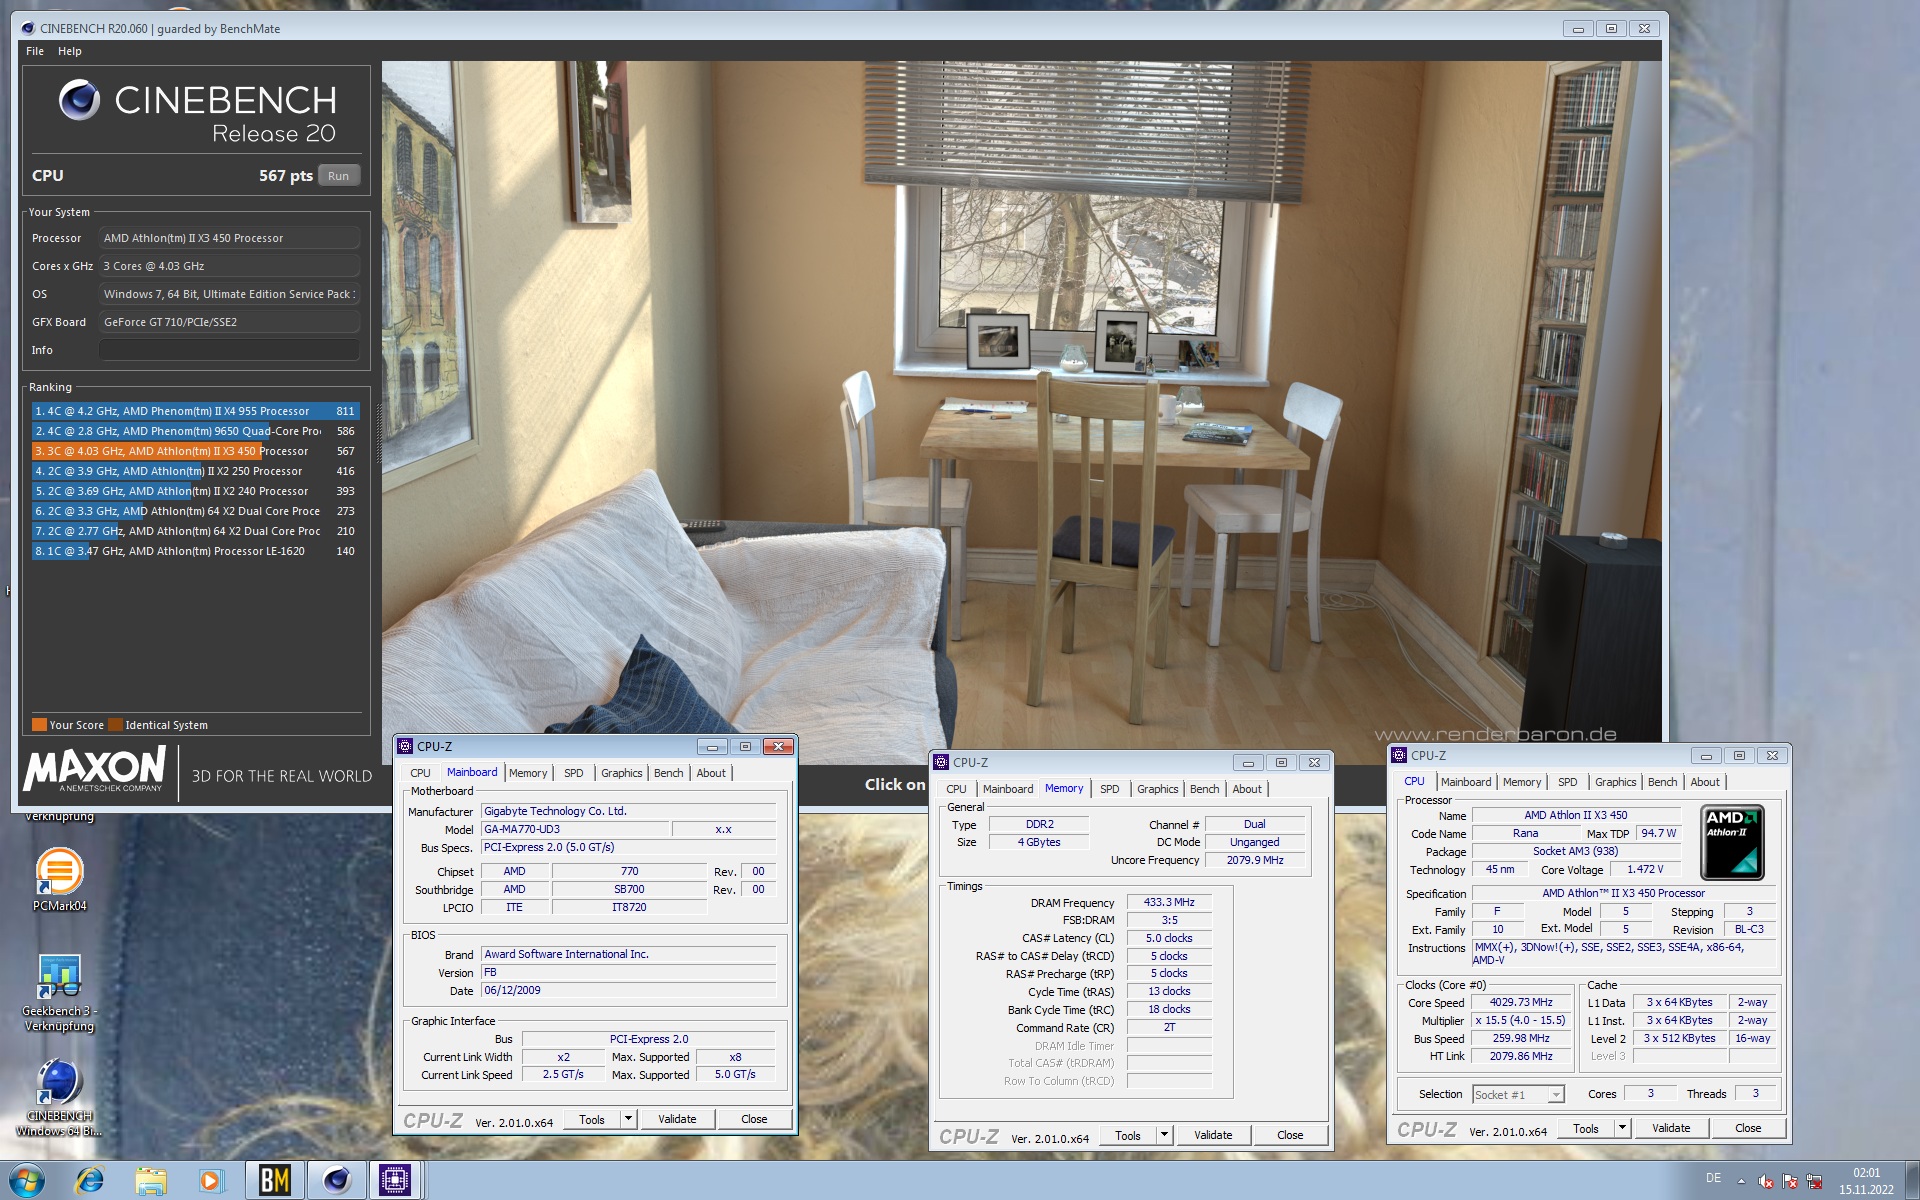Click the Action Center flag tray icon
Screen dimensions: 1920x1200
pos(1790,1181)
